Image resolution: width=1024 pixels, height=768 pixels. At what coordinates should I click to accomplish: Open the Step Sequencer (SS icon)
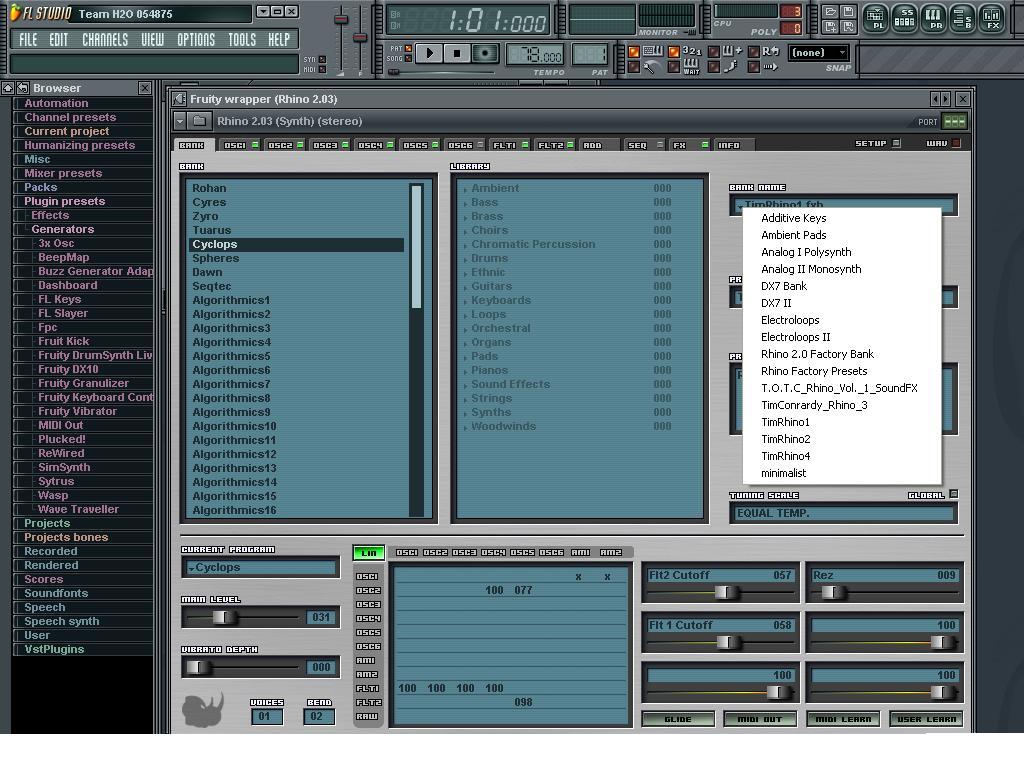point(904,17)
